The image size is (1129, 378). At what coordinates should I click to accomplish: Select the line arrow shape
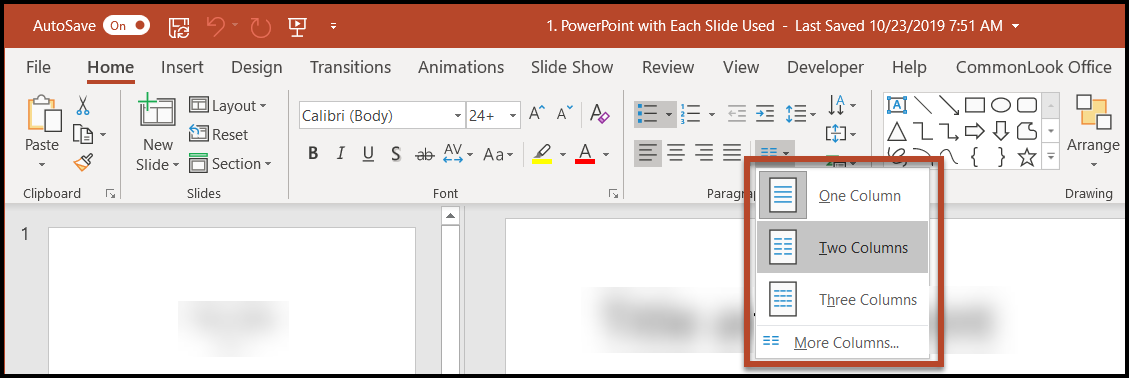tap(949, 106)
